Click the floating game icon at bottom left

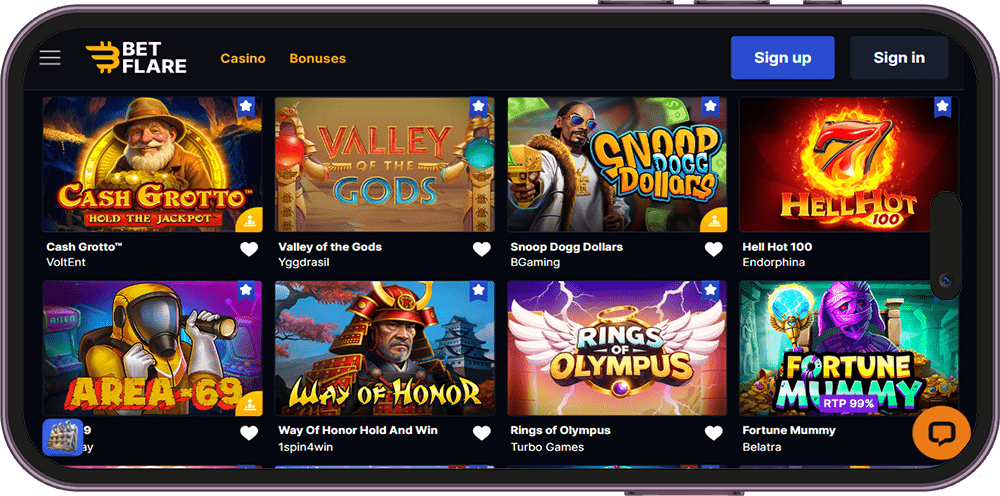coord(62,437)
